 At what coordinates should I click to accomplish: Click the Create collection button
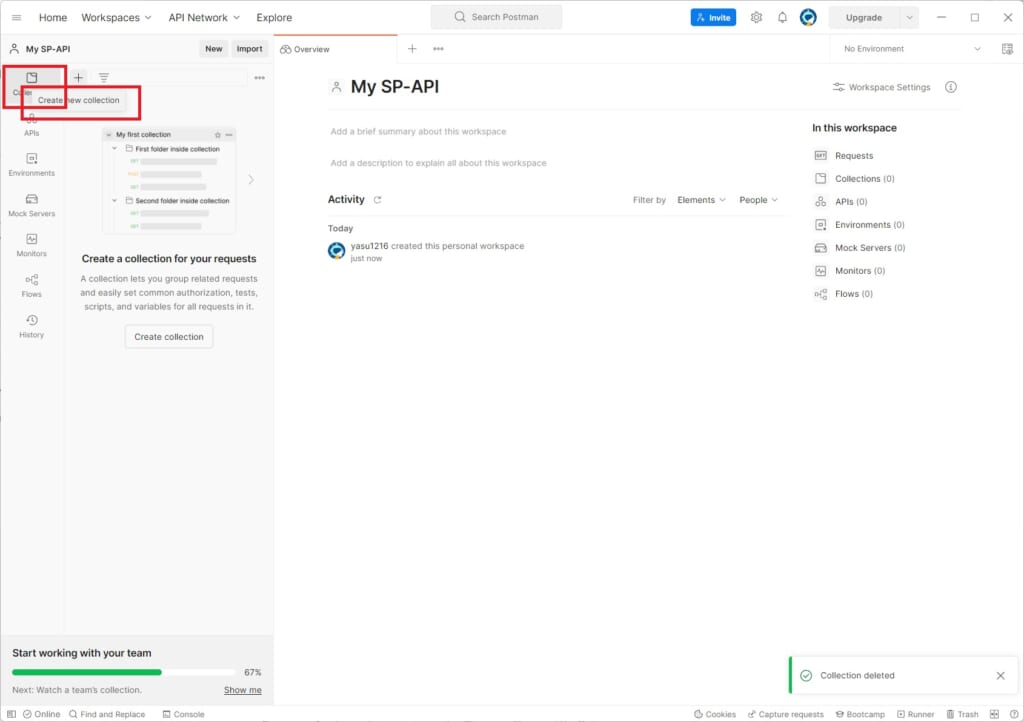[169, 337]
